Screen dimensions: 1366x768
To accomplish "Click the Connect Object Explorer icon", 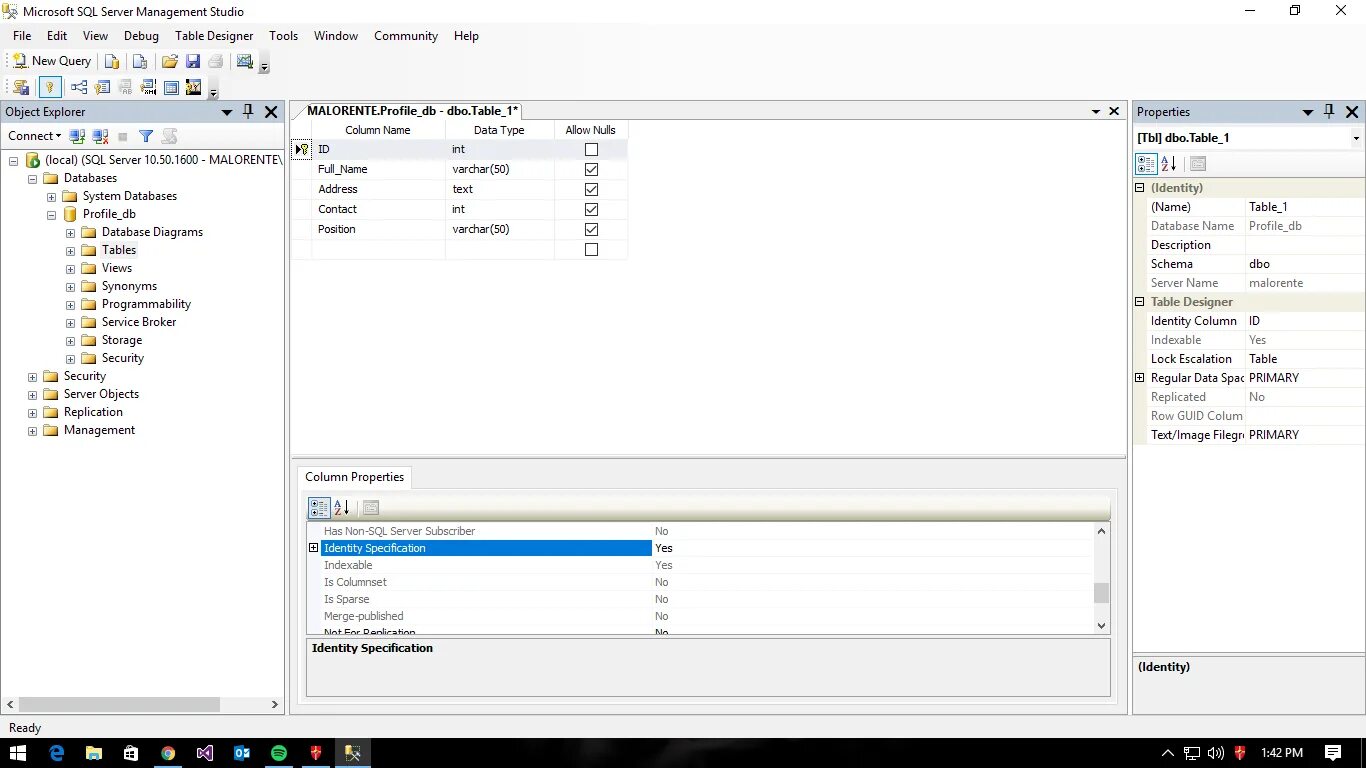I will [x=77, y=136].
